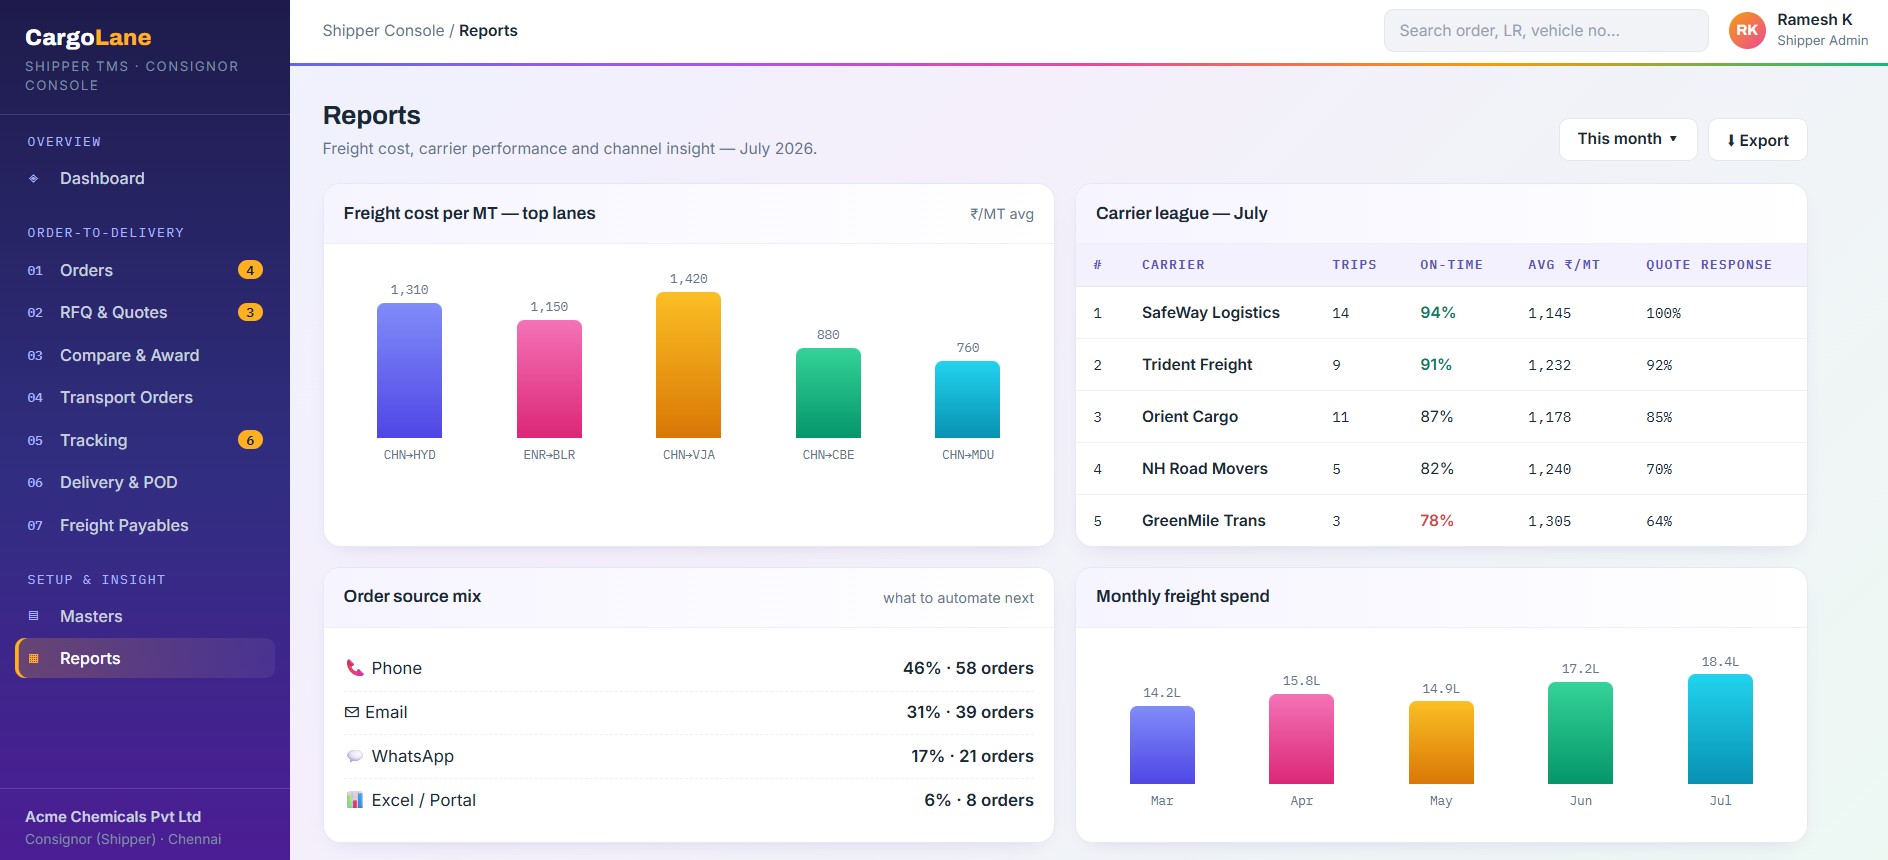This screenshot has width=1888, height=860.
Task: Open Delivery & POD page
Action: 145,482
